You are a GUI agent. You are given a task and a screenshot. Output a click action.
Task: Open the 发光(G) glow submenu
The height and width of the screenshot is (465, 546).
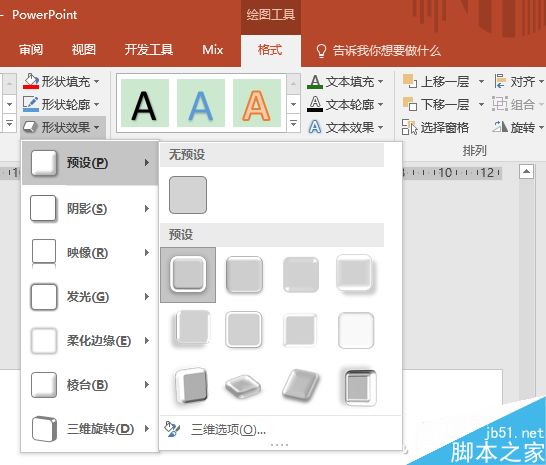point(90,297)
